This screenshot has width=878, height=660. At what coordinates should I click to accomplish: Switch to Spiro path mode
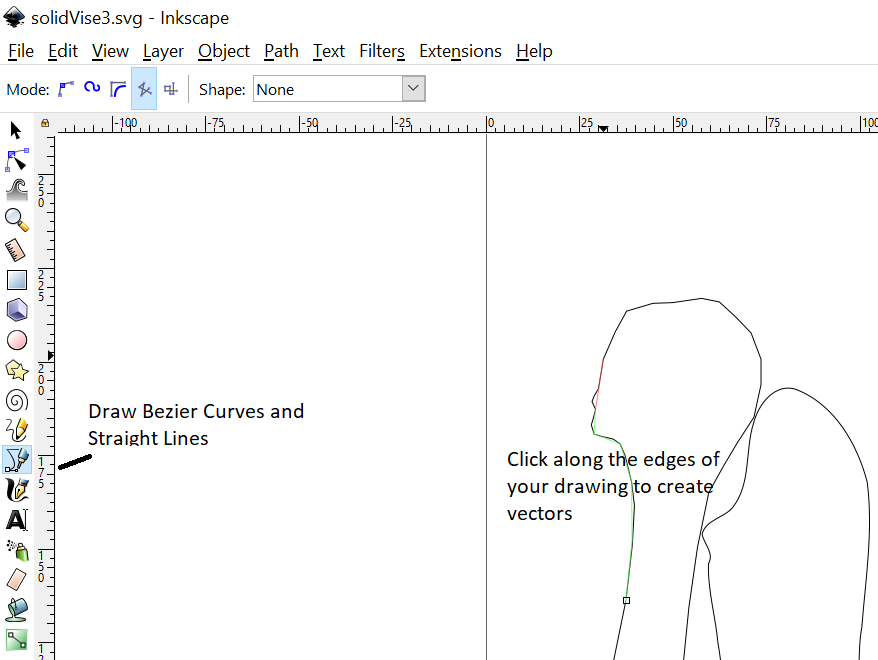coord(91,88)
